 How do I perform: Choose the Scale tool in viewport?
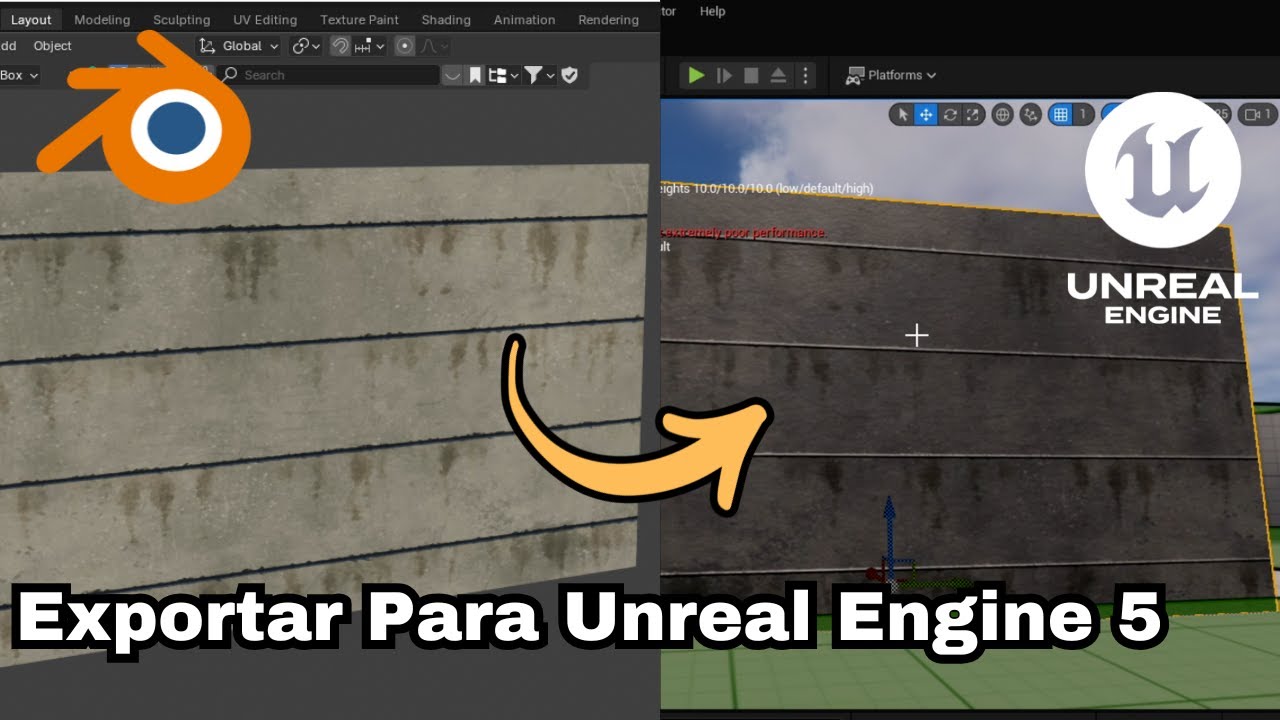[973, 115]
